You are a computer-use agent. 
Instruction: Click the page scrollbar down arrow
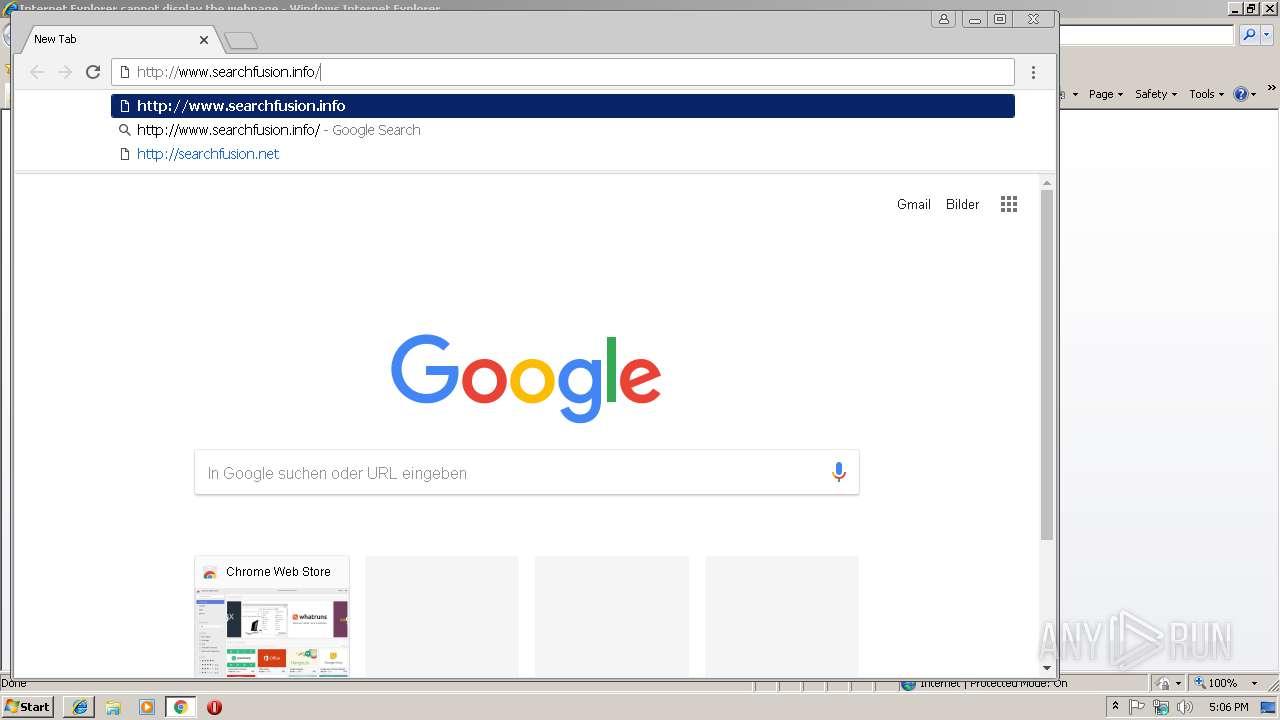[1047, 668]
